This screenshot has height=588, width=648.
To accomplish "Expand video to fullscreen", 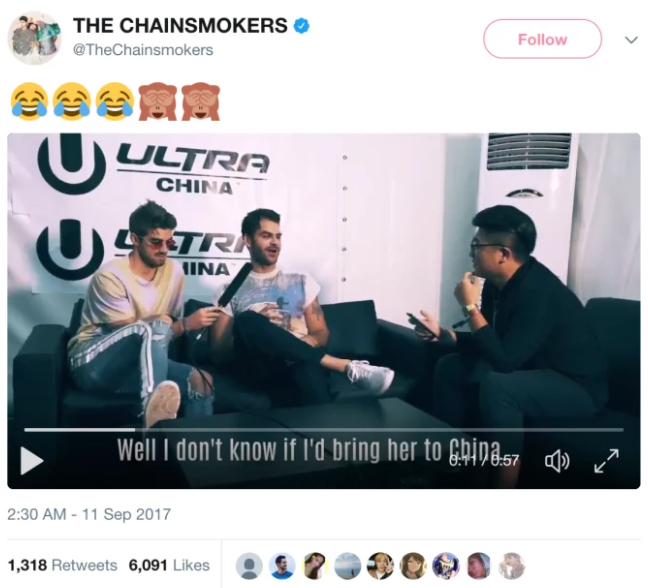I will pyautogui.click(x=606, y=461).
